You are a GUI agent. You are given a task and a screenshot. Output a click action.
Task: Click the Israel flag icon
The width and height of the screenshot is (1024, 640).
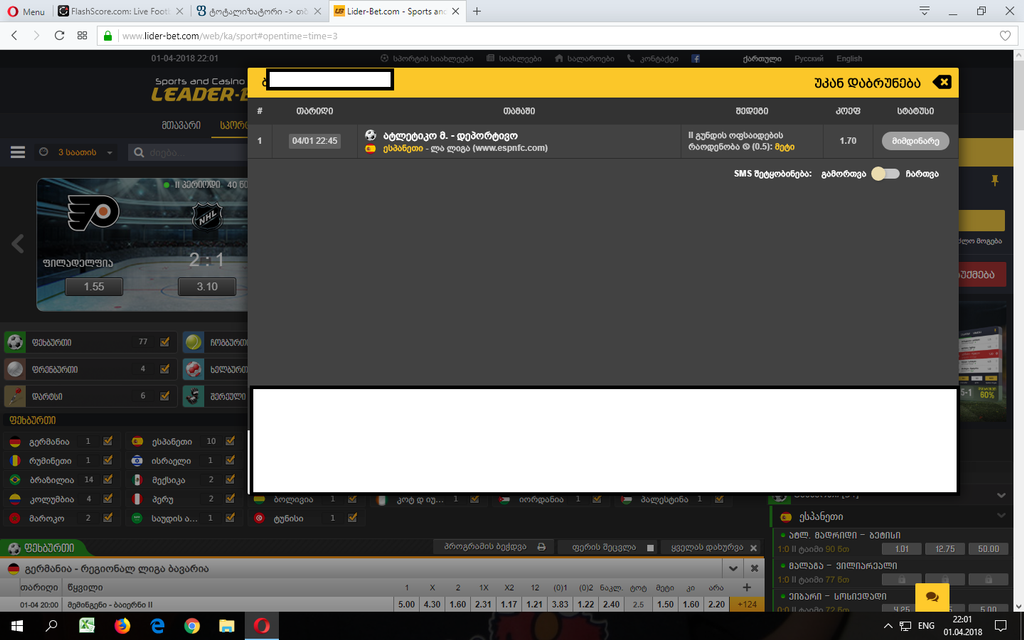pyautogui.click(x=136, y=461)
